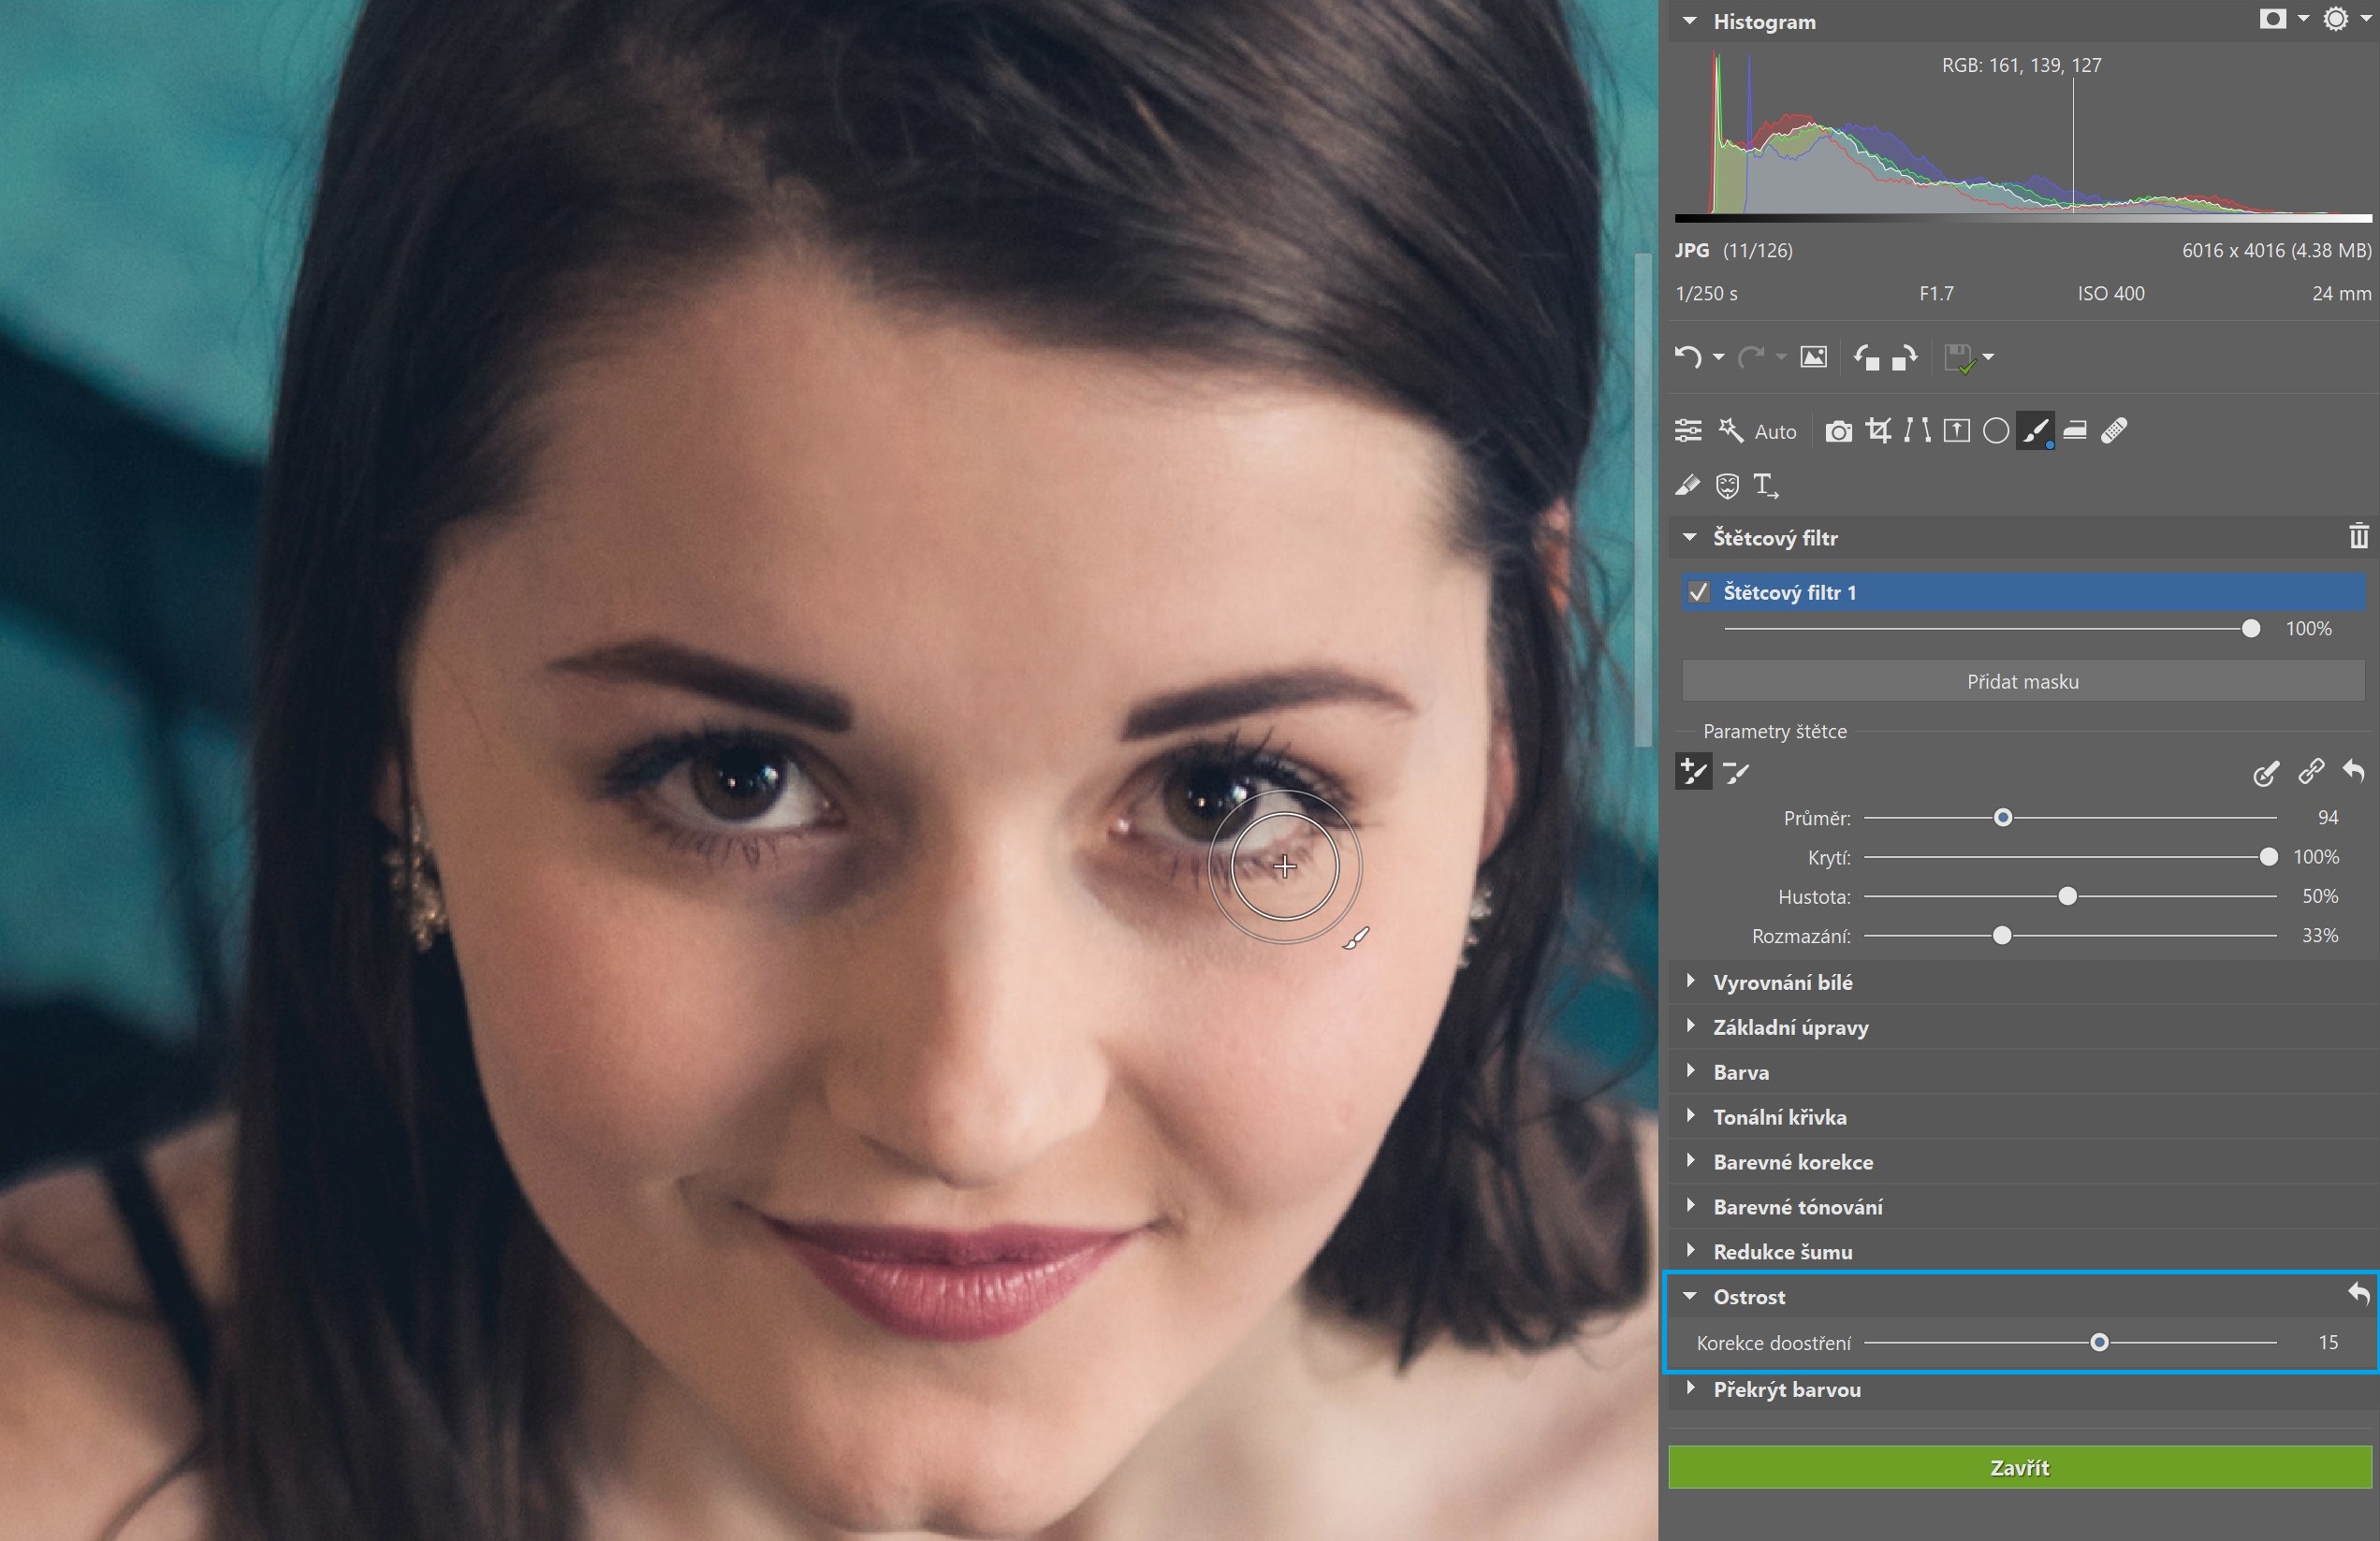2380x1541 pixels.
Task: Rotate the image left
Action: tap(1866, 357)
